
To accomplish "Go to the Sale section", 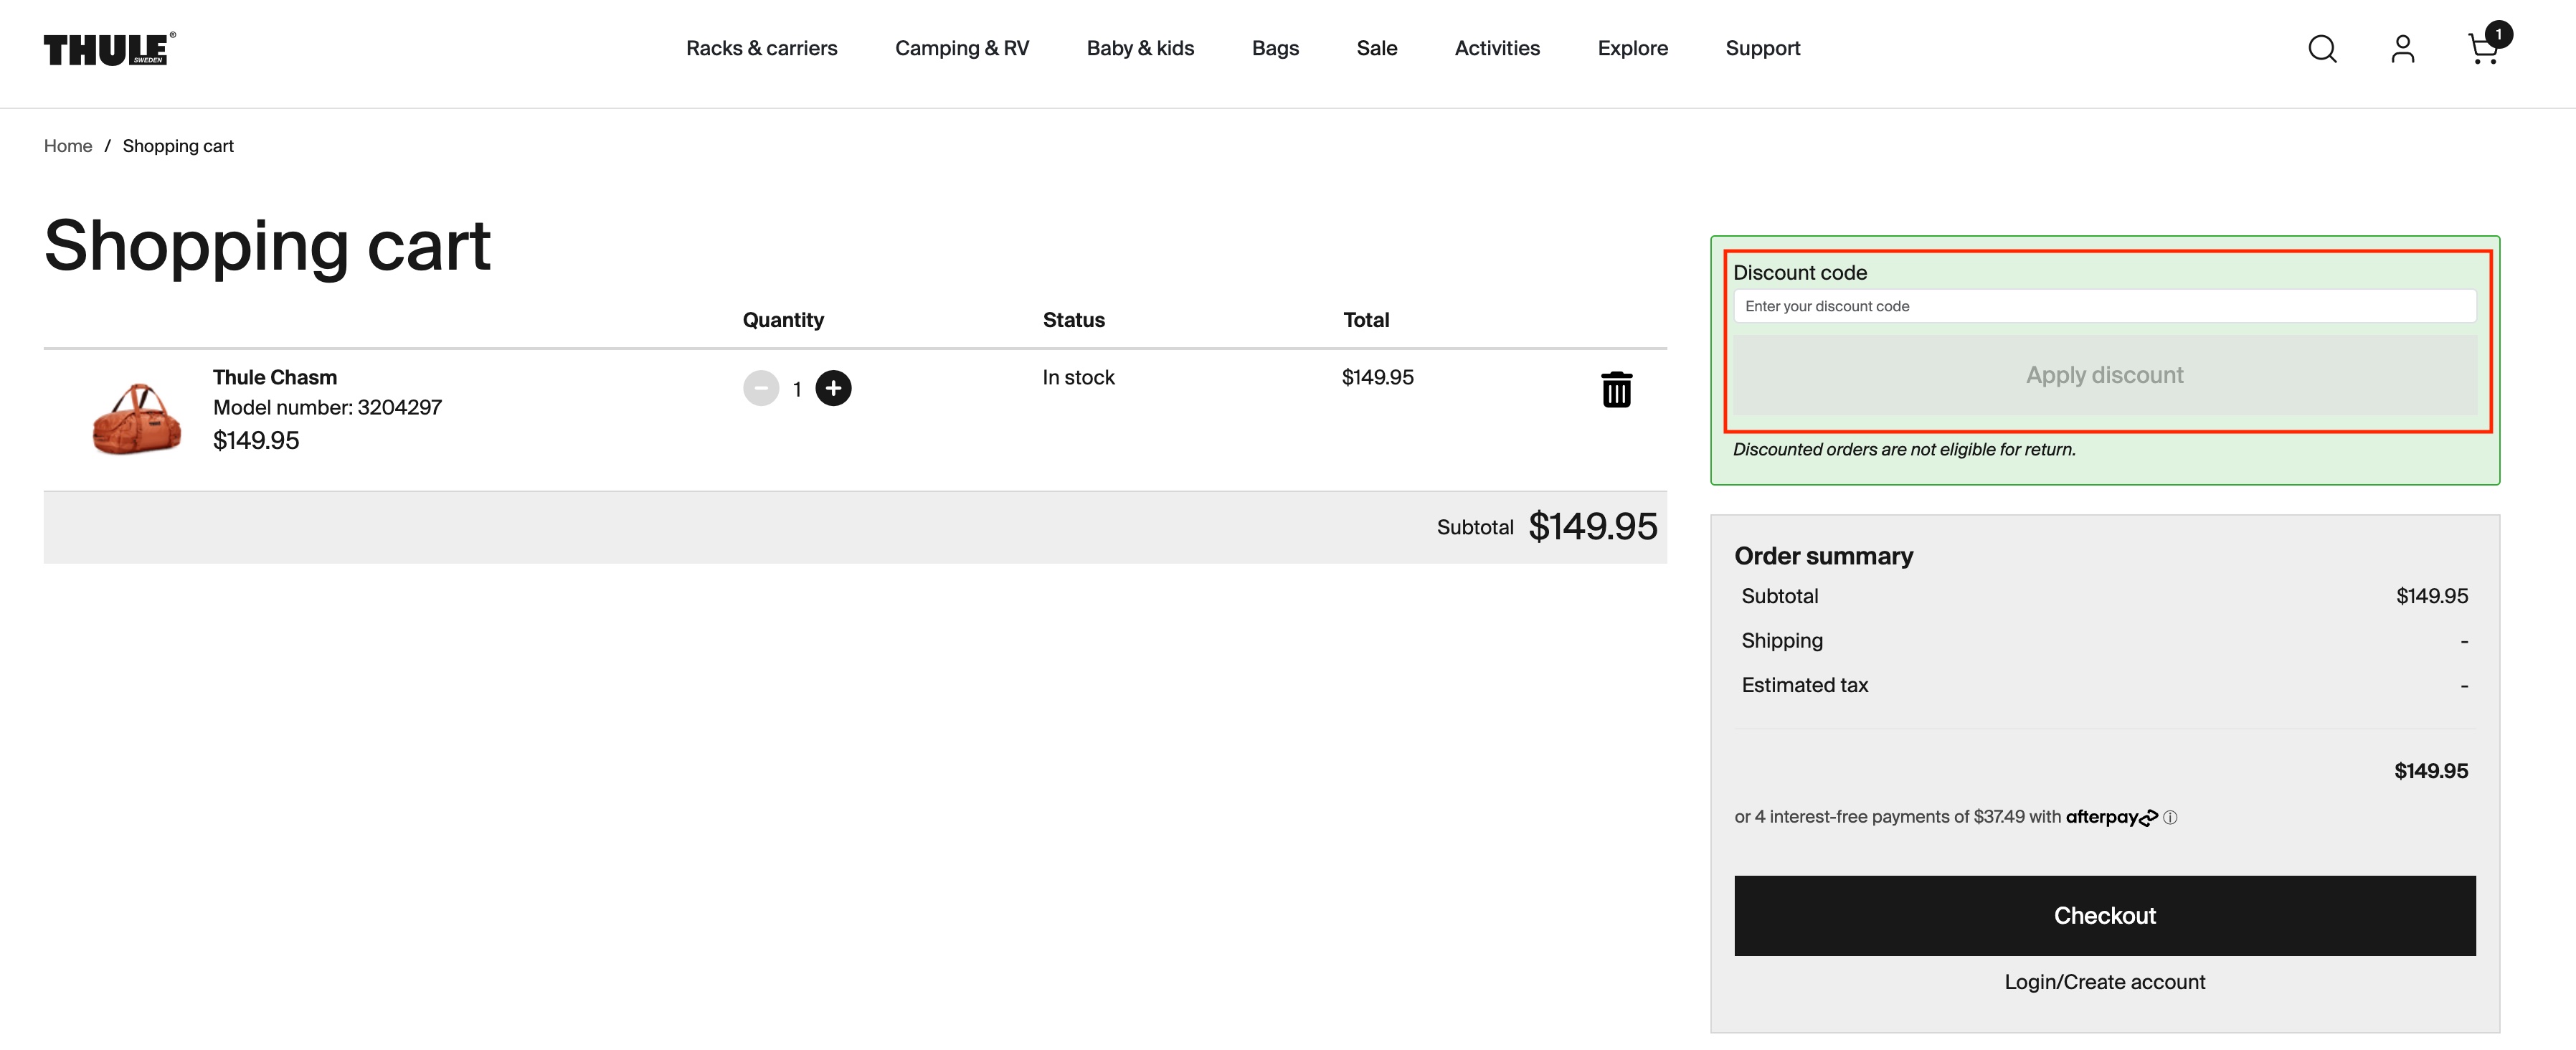I will (x=1376, y=48).
